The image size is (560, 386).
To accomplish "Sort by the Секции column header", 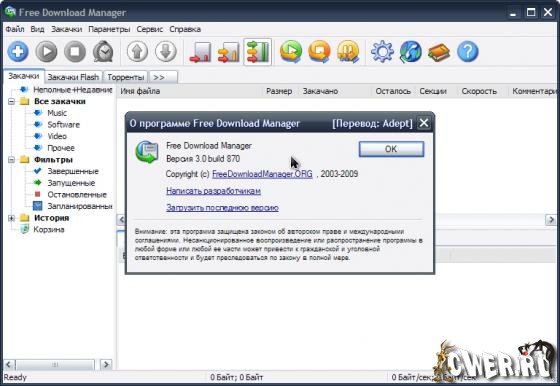I will pos(433,91).
